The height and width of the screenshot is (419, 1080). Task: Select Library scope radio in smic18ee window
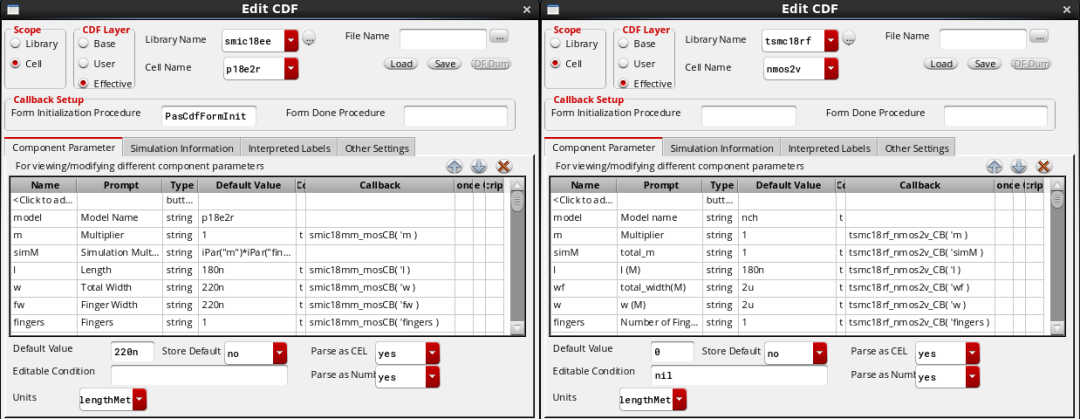coord(16,44)
